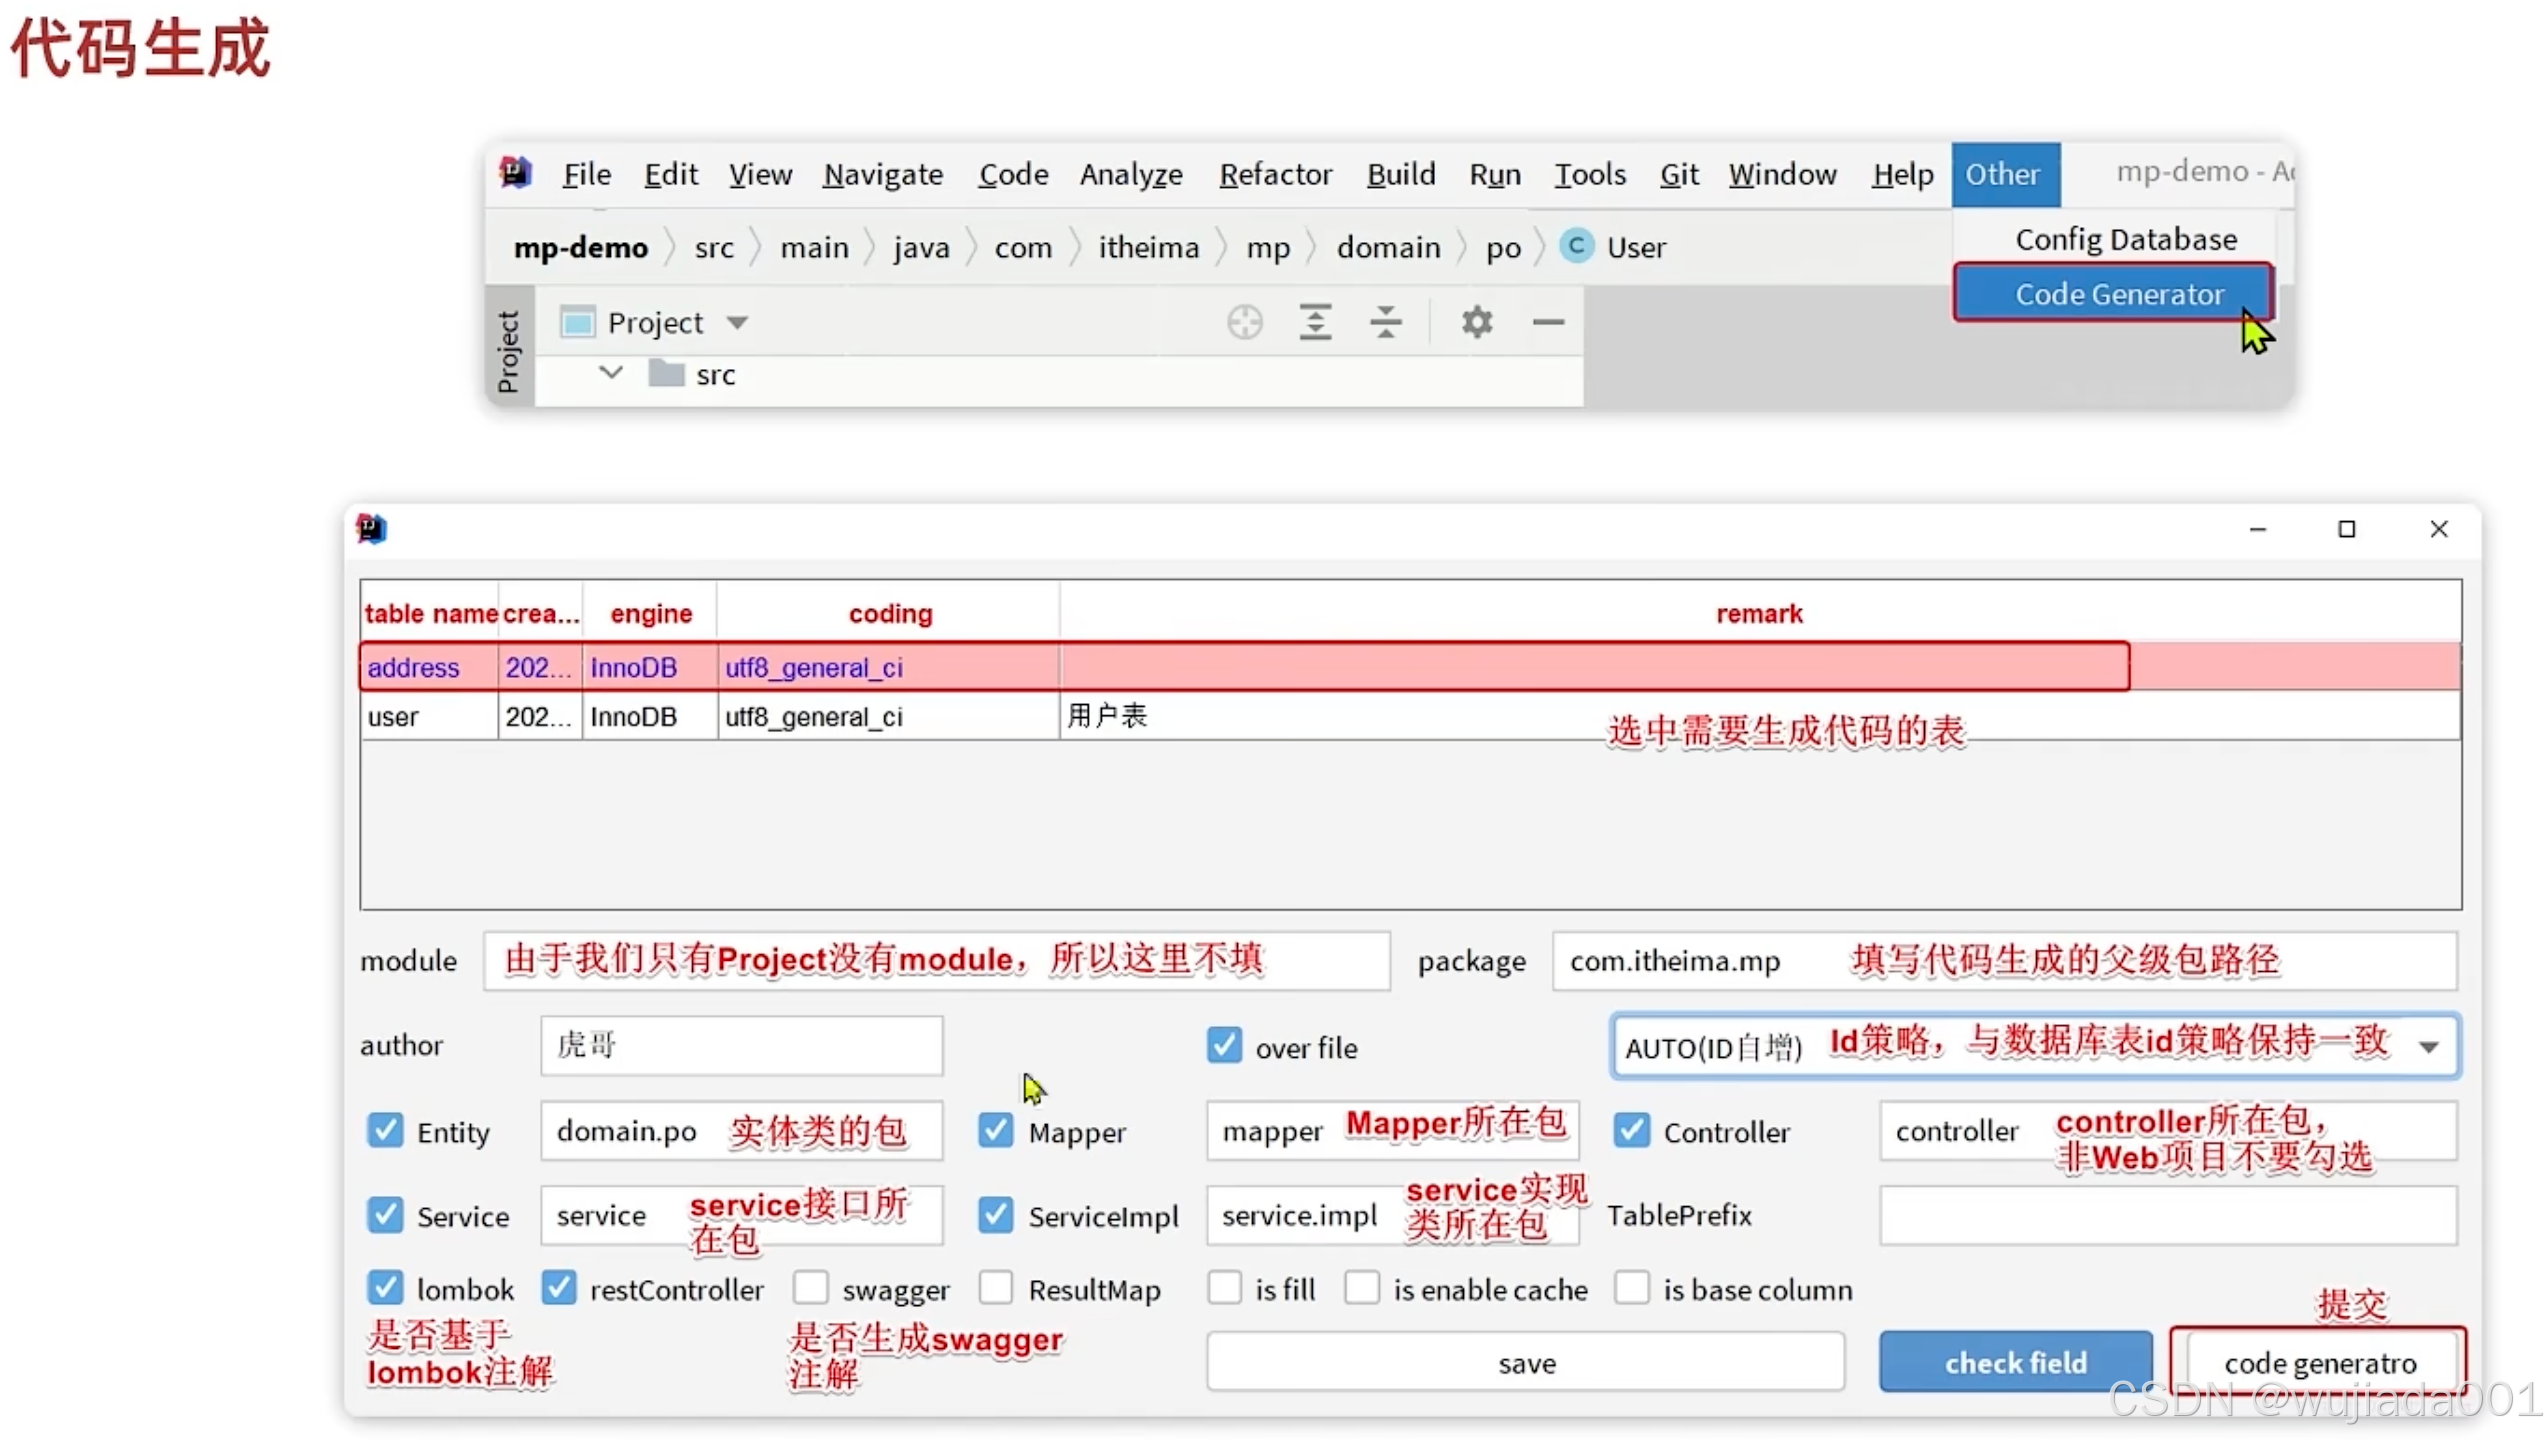Click the Expand All icon in Project panel
2548x1440 pixels.
[x=1315, y=322]
